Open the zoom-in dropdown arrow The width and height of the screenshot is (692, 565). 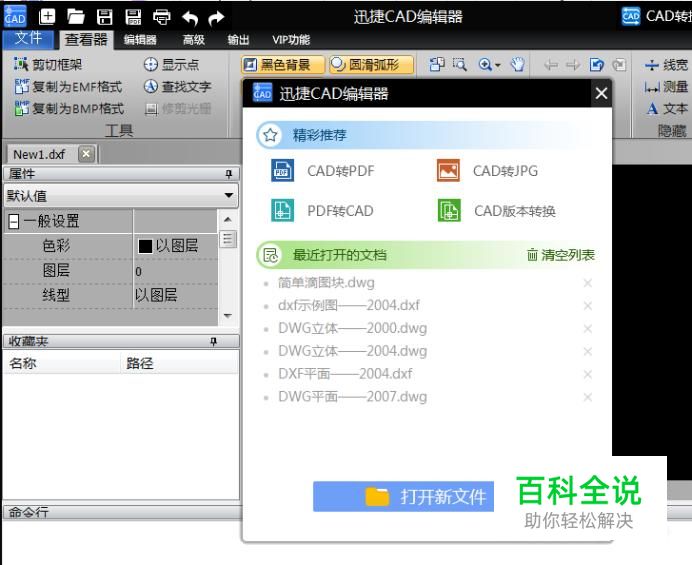pos(498,65)
